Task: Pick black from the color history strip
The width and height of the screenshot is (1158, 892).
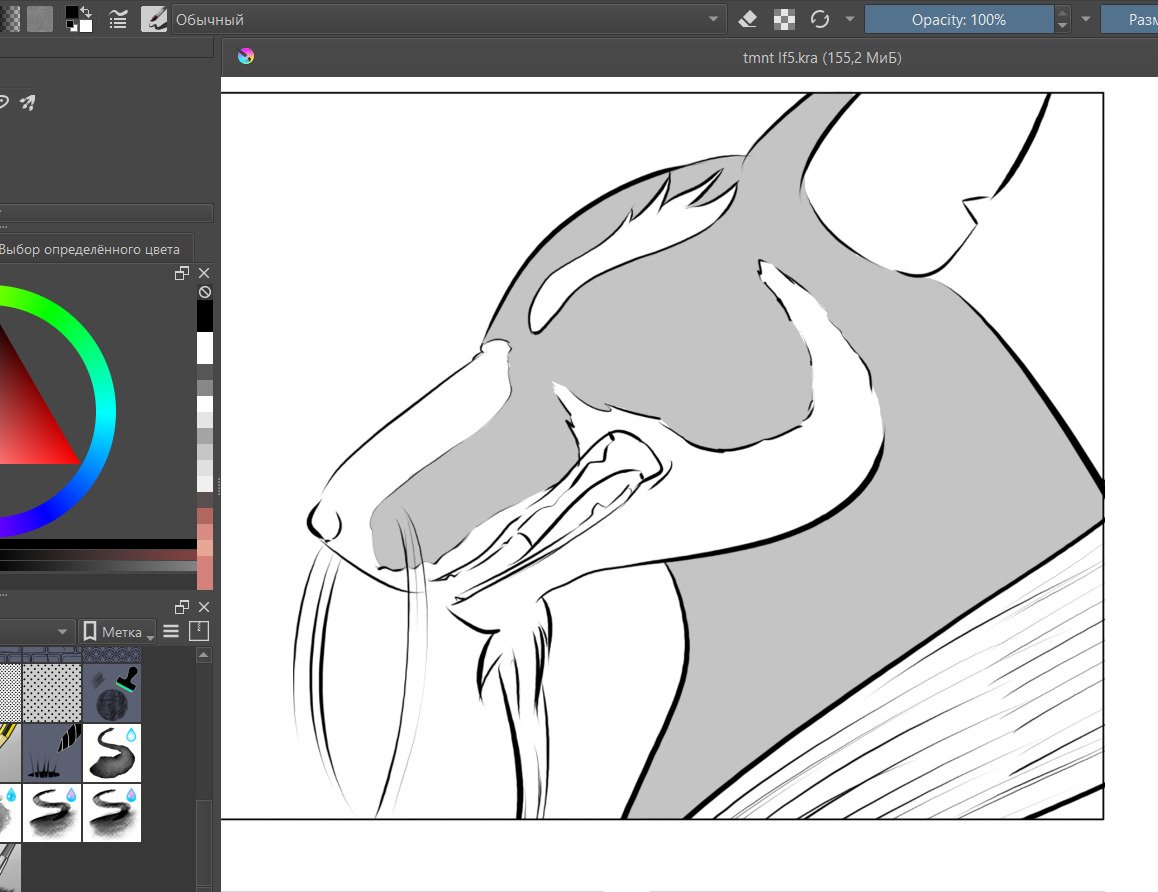Action: [205, 315]
